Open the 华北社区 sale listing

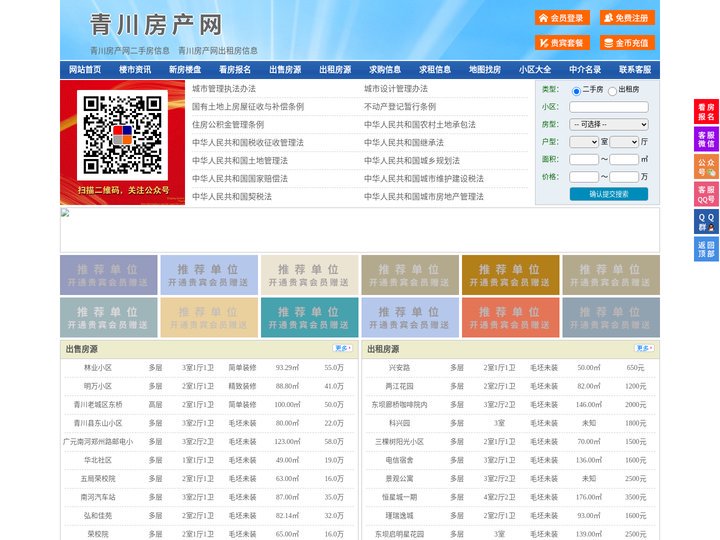click(x=98, y=460)
